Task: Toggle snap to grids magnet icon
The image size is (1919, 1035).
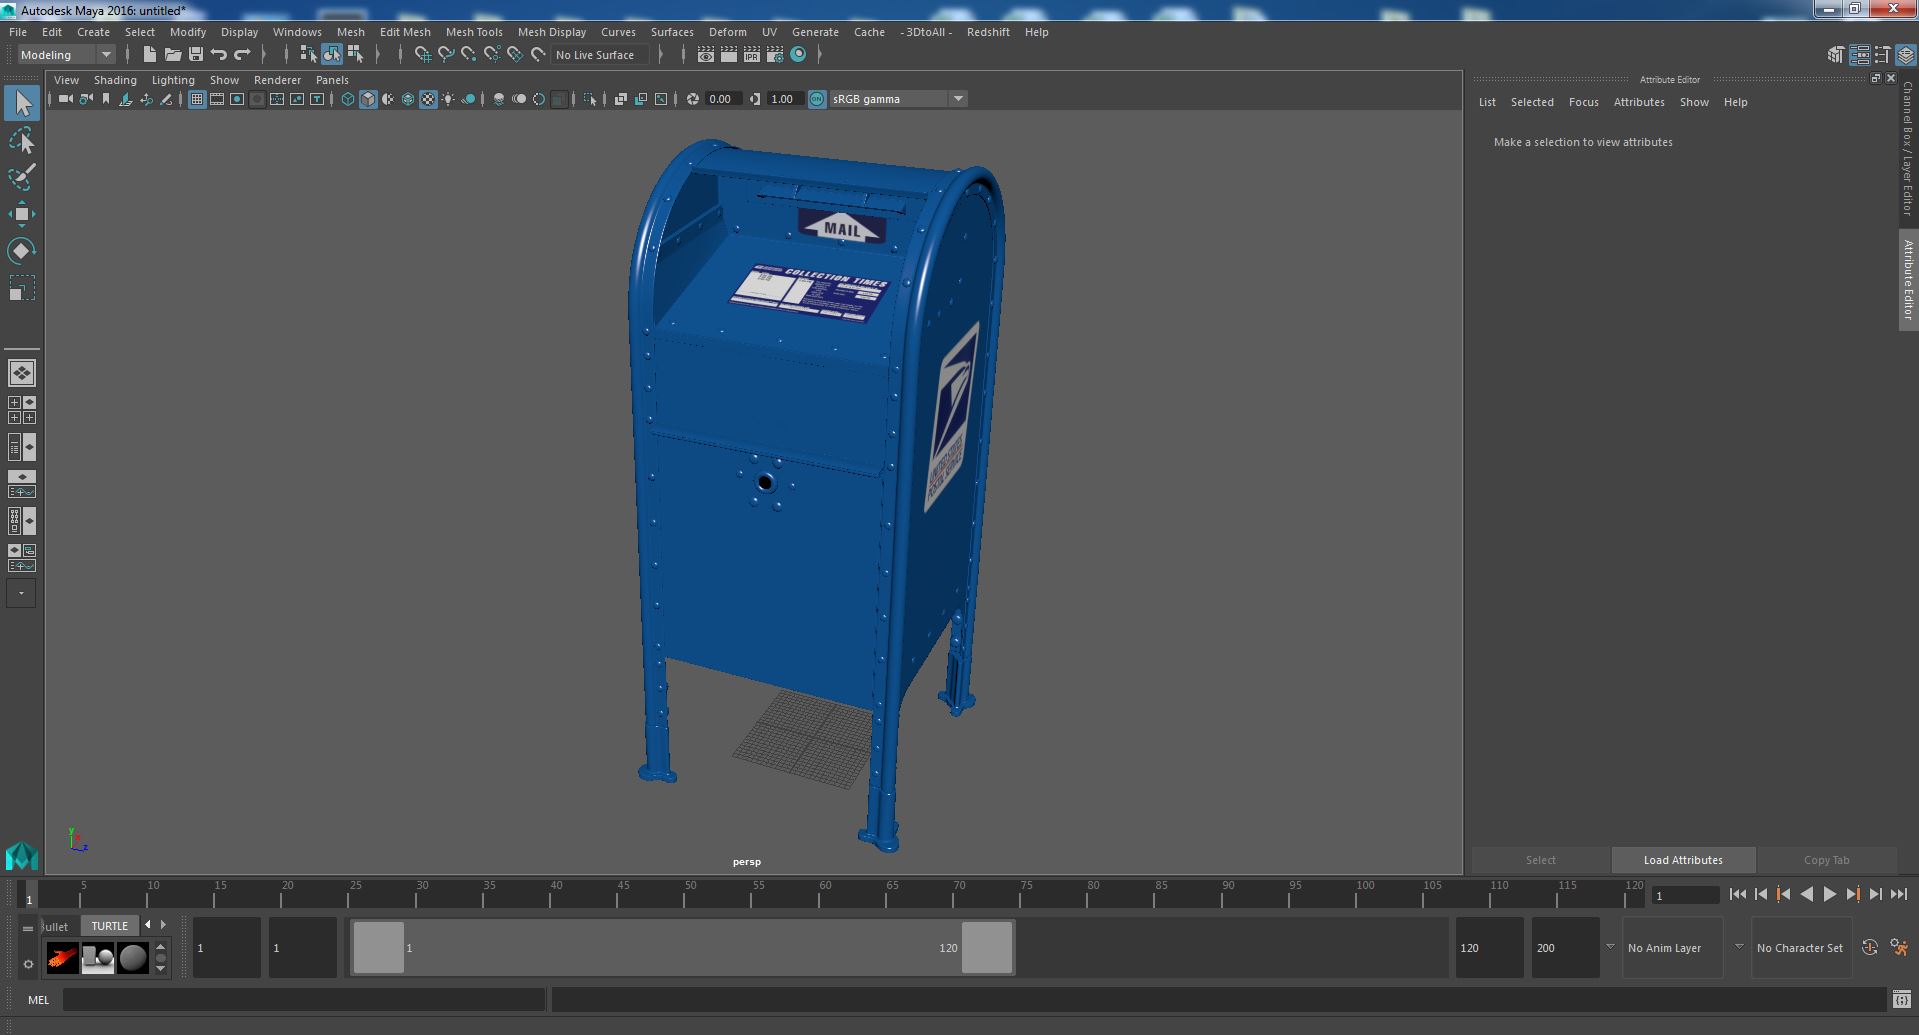Action: (x=423, y=55)
